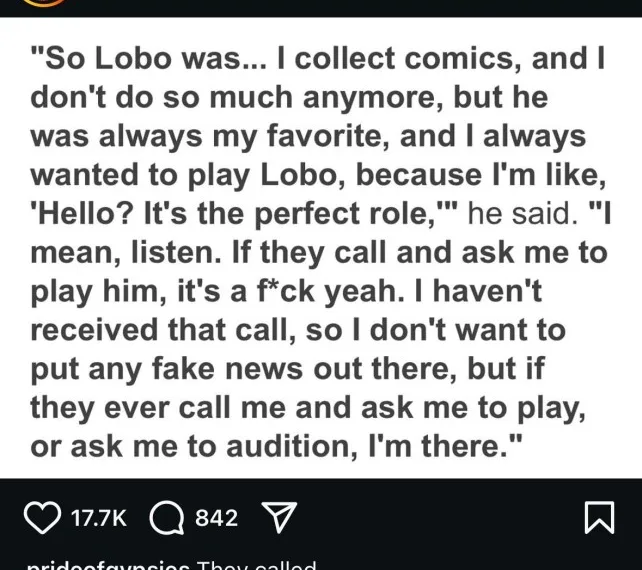Toggle the bookmark to save this post
This screenshot has width=642, height=570.
[598, 517]
